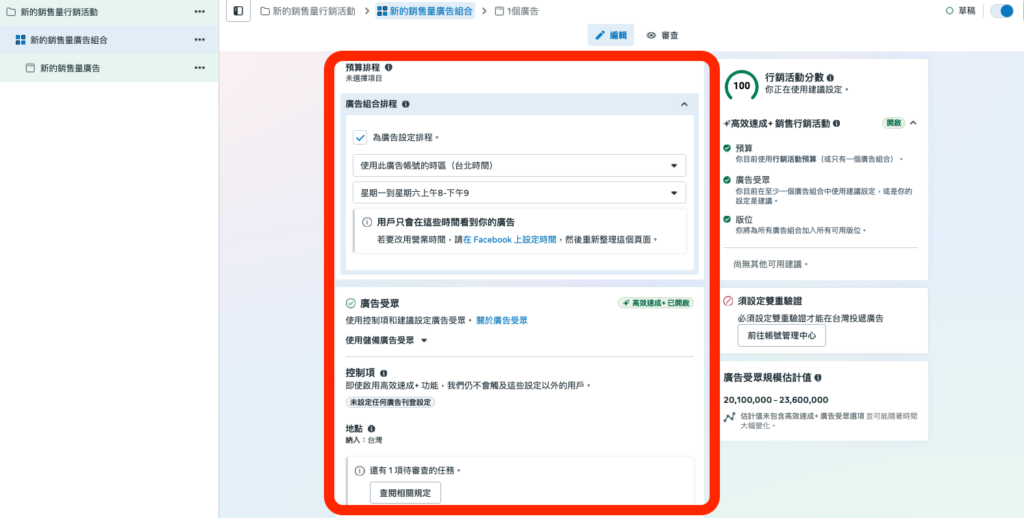Click info icon next to 廣告組合排程
The width and height of the screenshot is (1024, 518).
point(406,104)
